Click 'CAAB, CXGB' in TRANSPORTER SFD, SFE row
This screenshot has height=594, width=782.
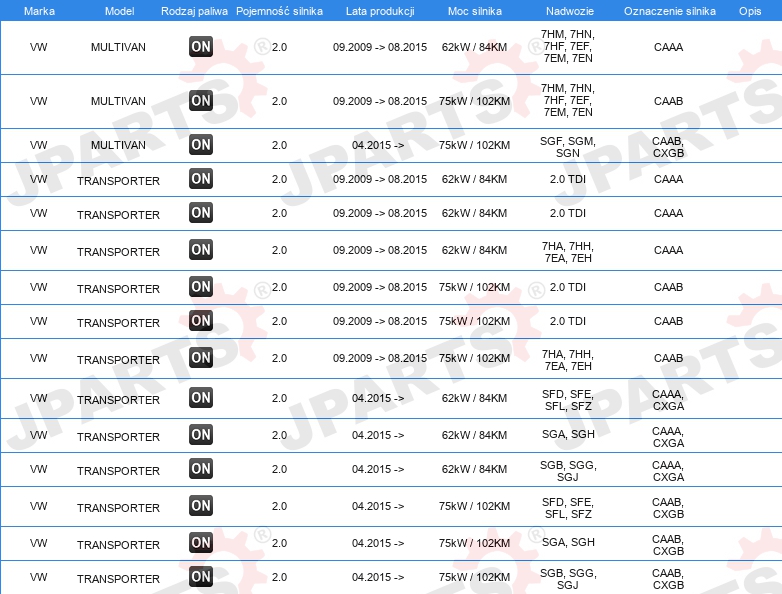click(x=668, y=508)
